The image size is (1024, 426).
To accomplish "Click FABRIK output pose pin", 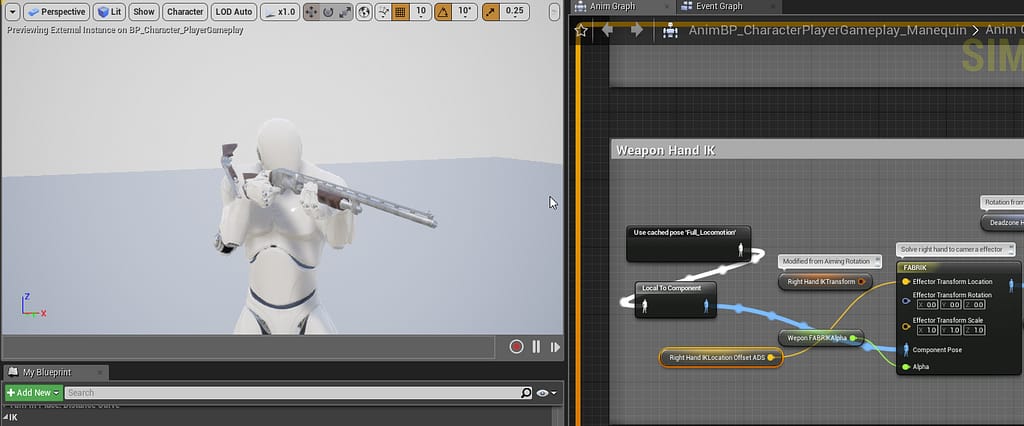I will click(1012, 284).
